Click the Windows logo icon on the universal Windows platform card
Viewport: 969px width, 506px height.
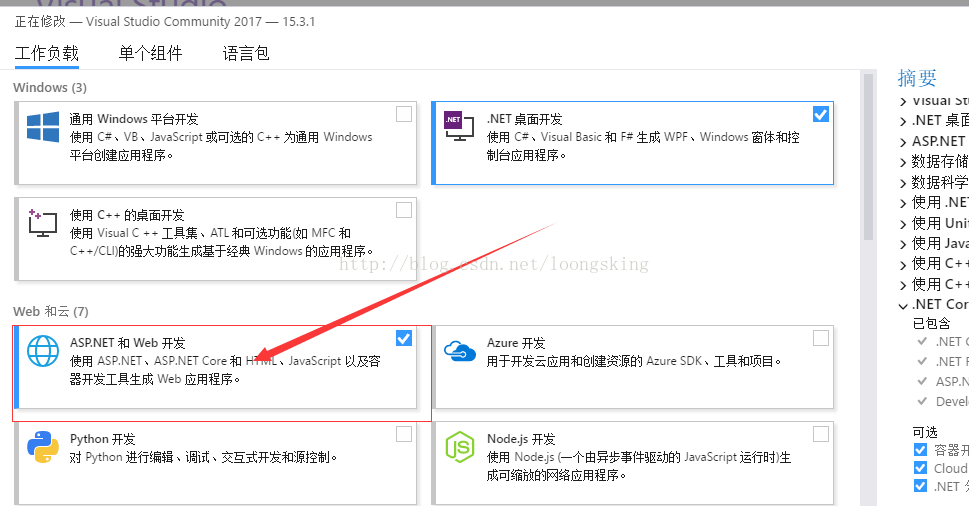43,127
